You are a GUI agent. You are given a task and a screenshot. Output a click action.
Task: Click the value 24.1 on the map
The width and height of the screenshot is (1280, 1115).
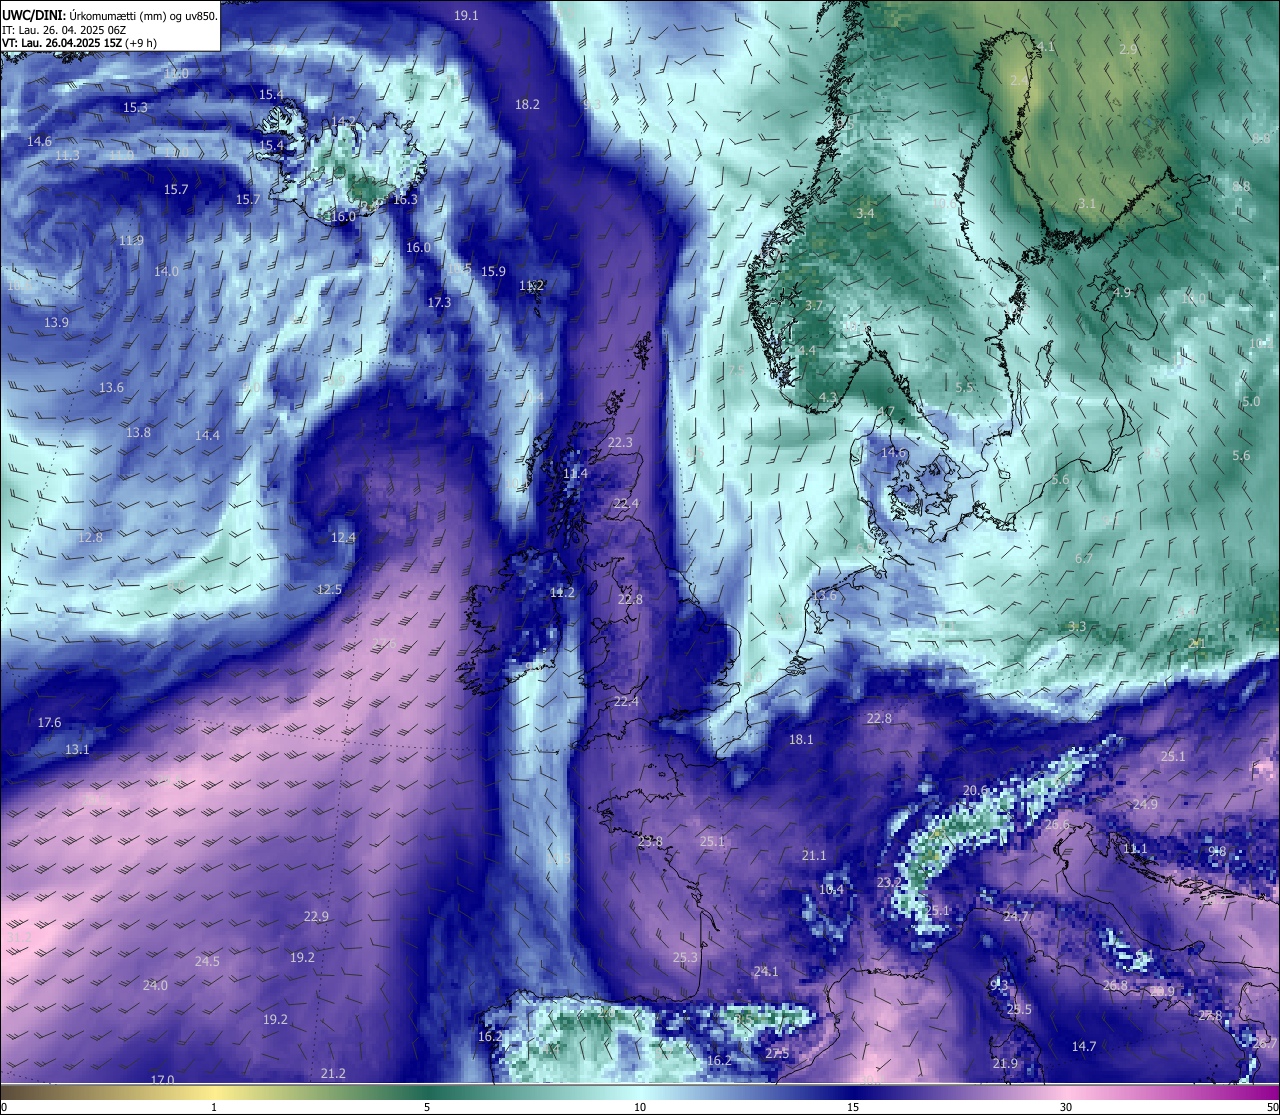tap(766, 972)
